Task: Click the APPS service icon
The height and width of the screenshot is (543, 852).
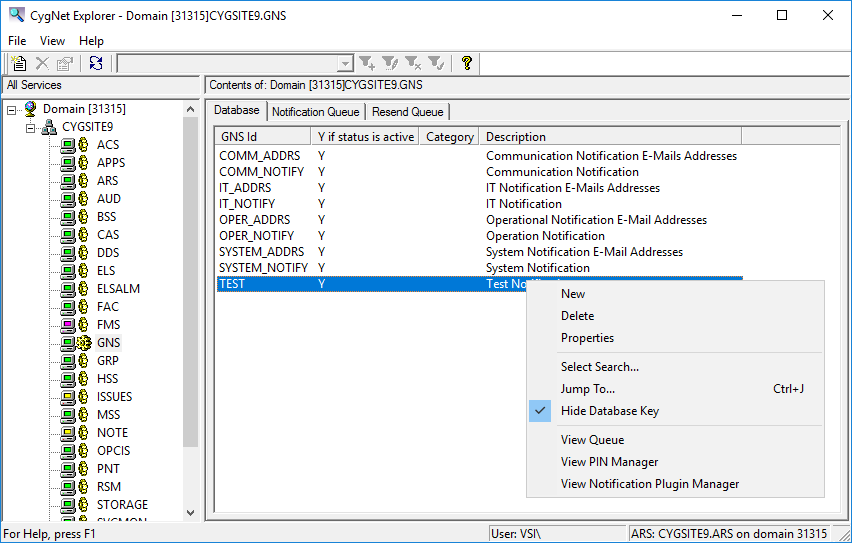Action: point(74,163)
